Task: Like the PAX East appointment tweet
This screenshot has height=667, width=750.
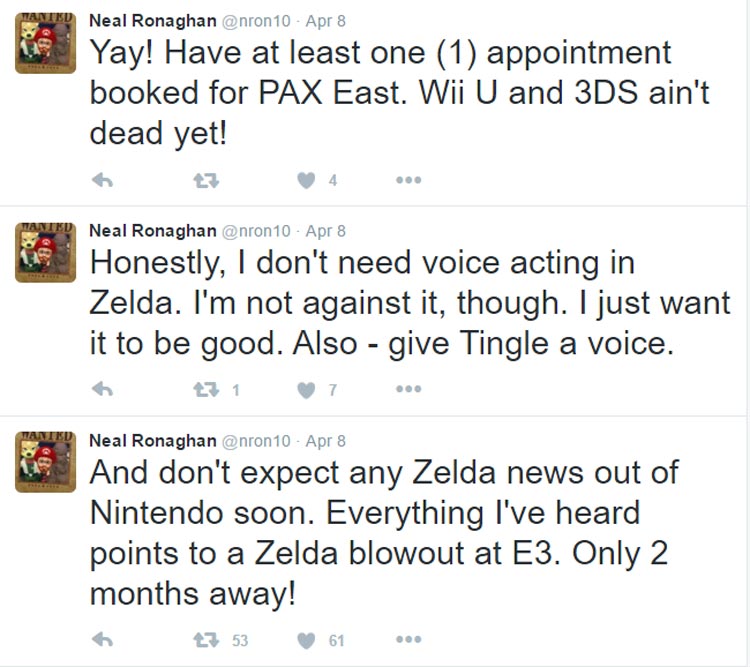Action: [x=307, y=181]
